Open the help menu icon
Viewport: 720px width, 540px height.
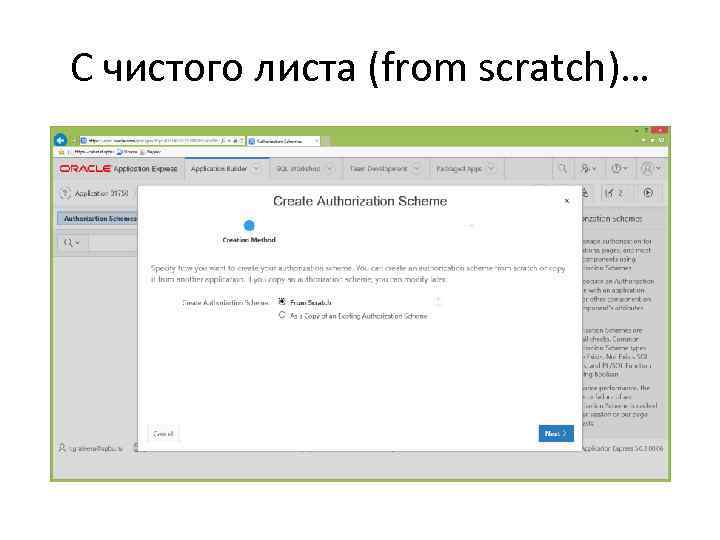619,169
